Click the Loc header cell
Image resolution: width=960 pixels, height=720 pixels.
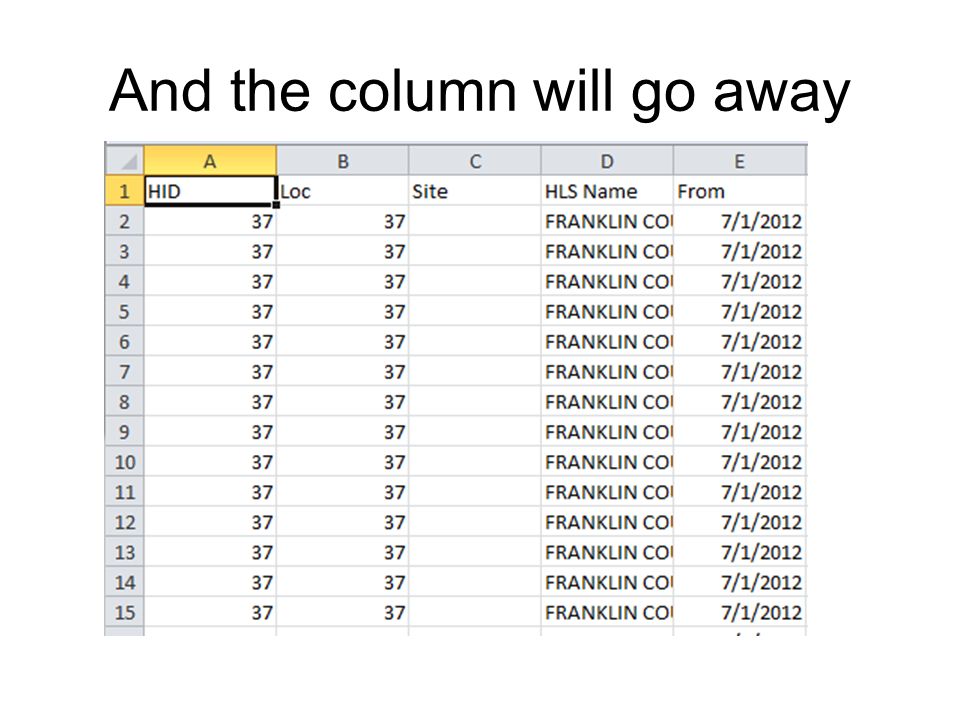[343, 191]
